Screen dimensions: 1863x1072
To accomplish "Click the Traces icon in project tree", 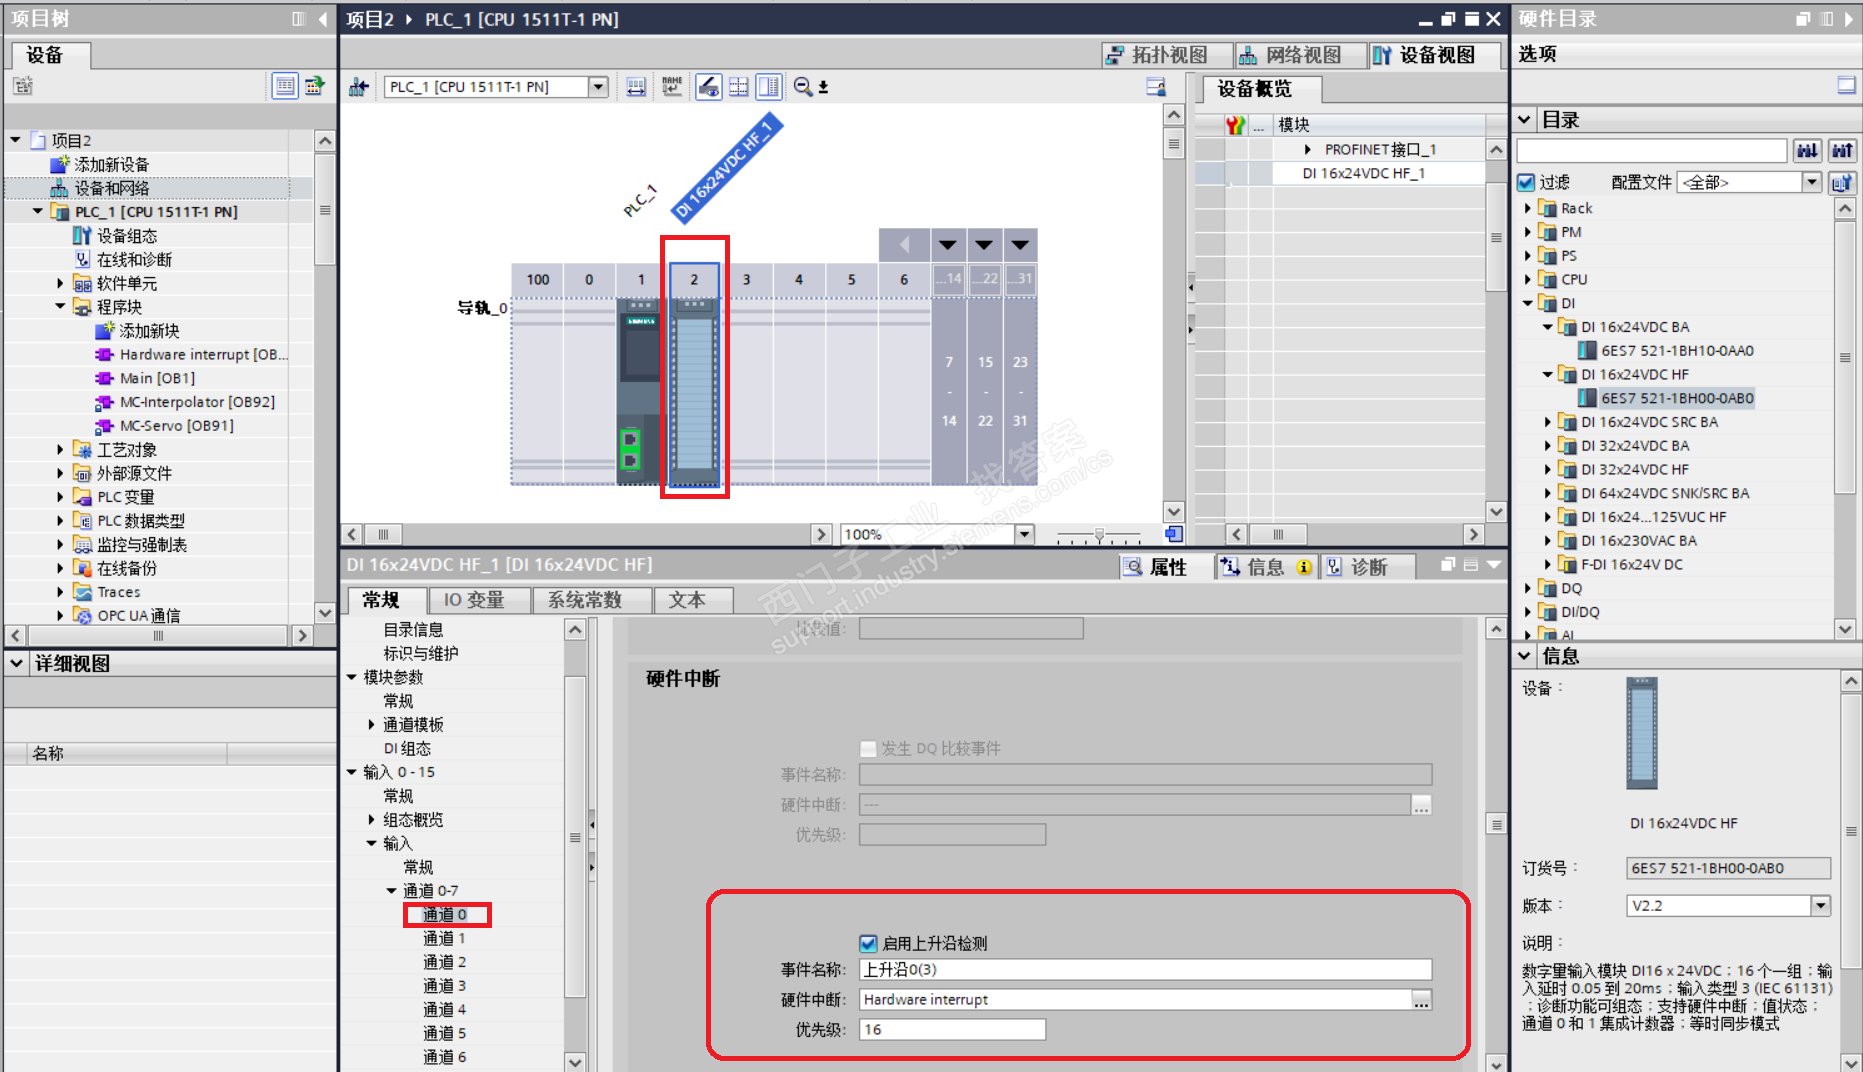I will [82, 592].
